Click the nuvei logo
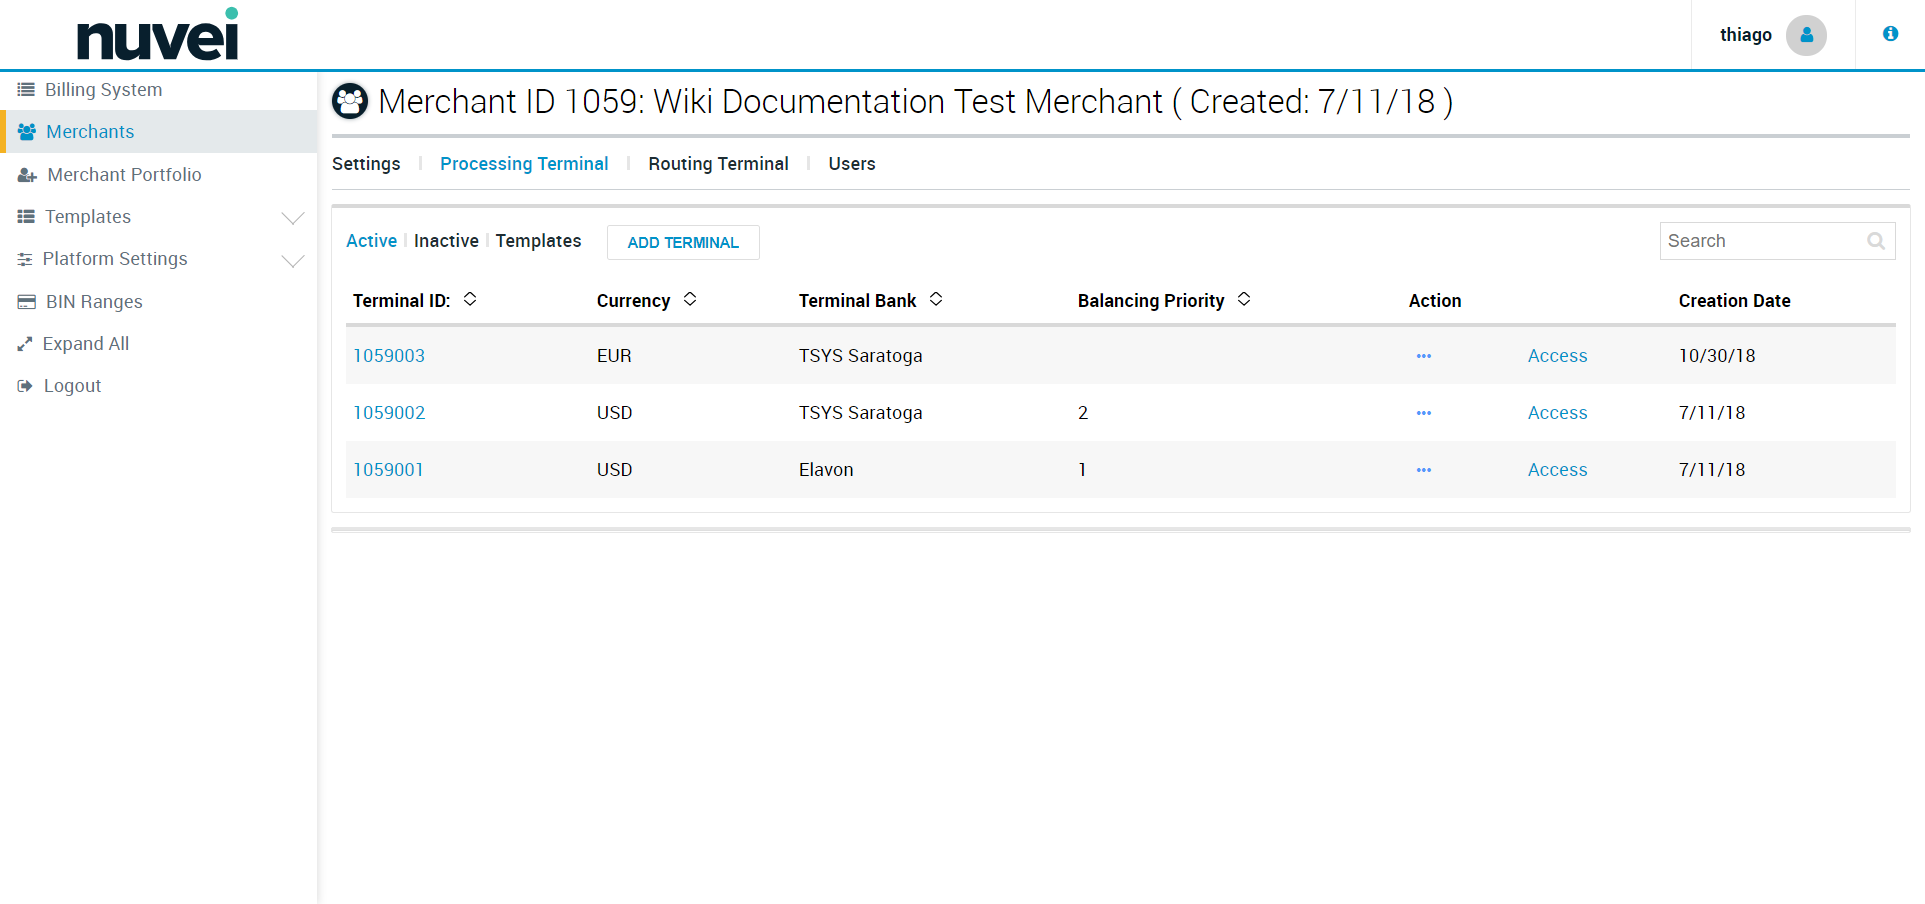Screen dimensions: 1925x904 click(x=158, y=36)
